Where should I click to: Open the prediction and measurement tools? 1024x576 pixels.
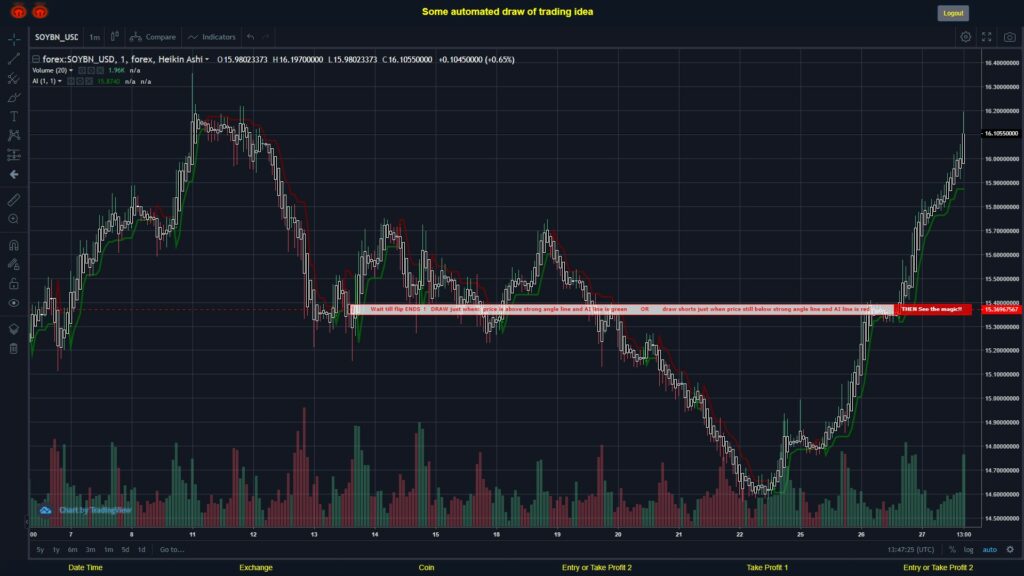[x=14, y=155]
